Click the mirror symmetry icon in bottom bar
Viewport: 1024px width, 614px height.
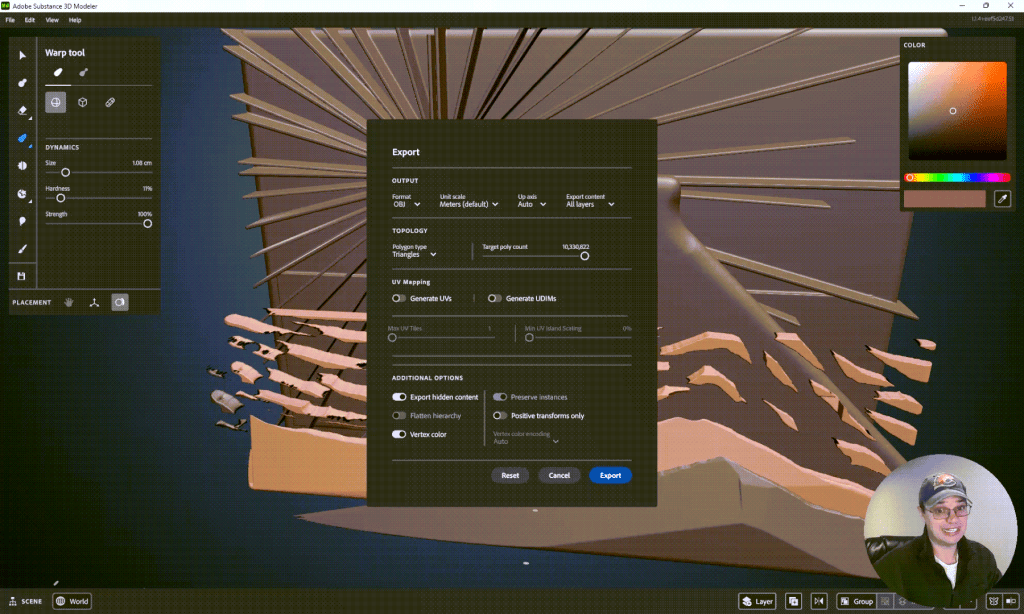820,601
